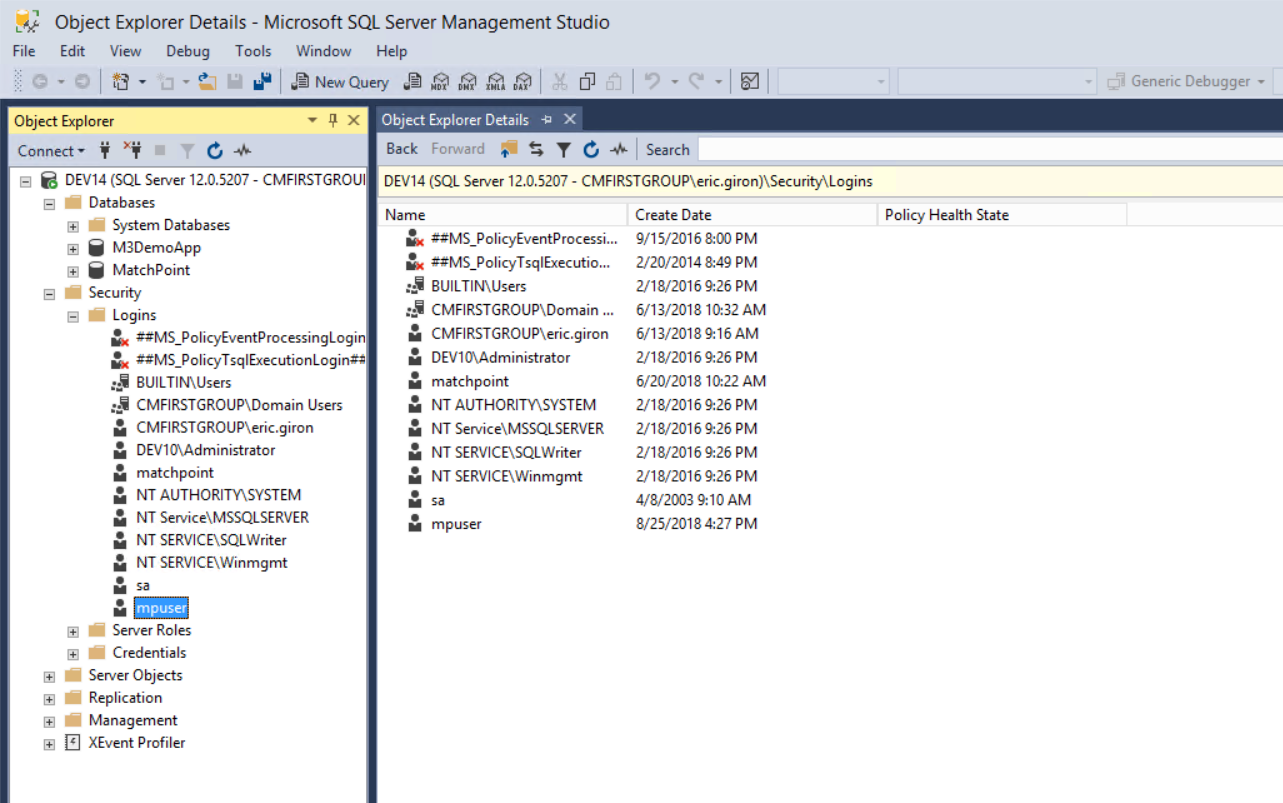Click the Search input field
Viewport: 1283px width, 803px height.
click(990, 149)
